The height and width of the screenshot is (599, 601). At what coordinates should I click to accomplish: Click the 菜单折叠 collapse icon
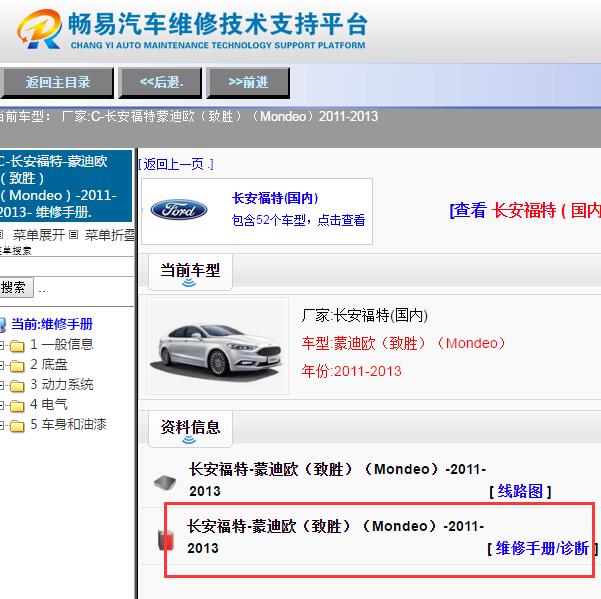74,235
